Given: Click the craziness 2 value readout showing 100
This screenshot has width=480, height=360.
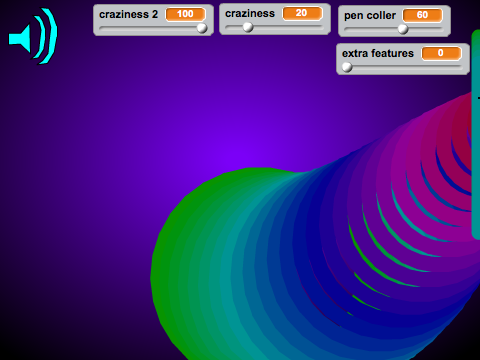Looking at the screenshot, I should tap(185, 14).
